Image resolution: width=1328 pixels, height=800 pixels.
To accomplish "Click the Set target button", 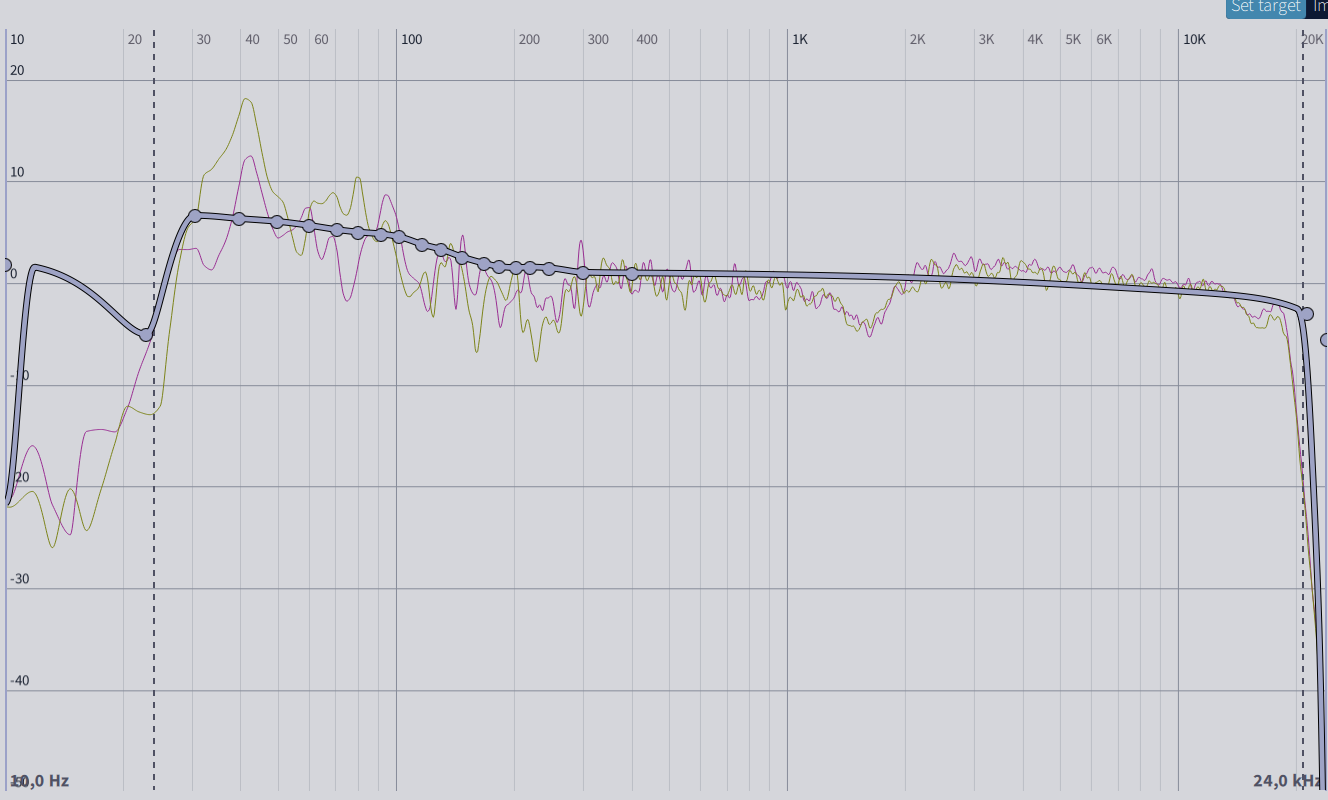I will coord(1265,7).
